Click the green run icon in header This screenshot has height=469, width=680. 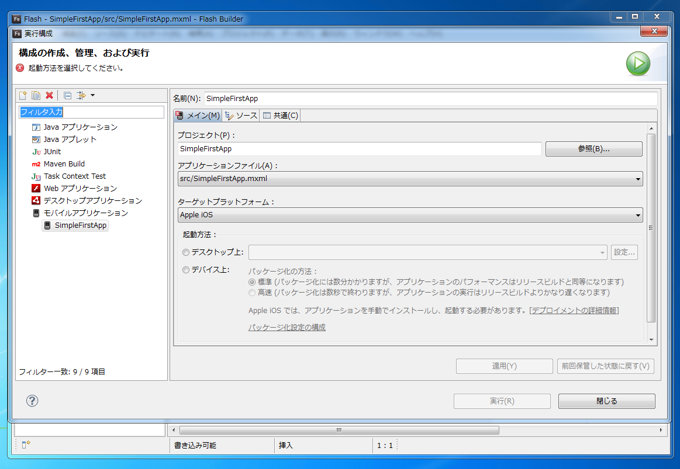pos(638,63)
